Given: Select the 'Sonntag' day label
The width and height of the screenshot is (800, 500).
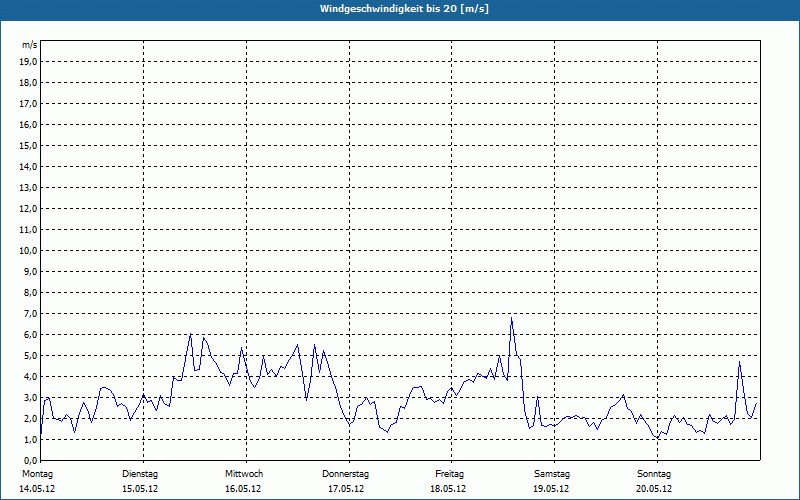Looking at the screenshot, I should tap(654, 474).
